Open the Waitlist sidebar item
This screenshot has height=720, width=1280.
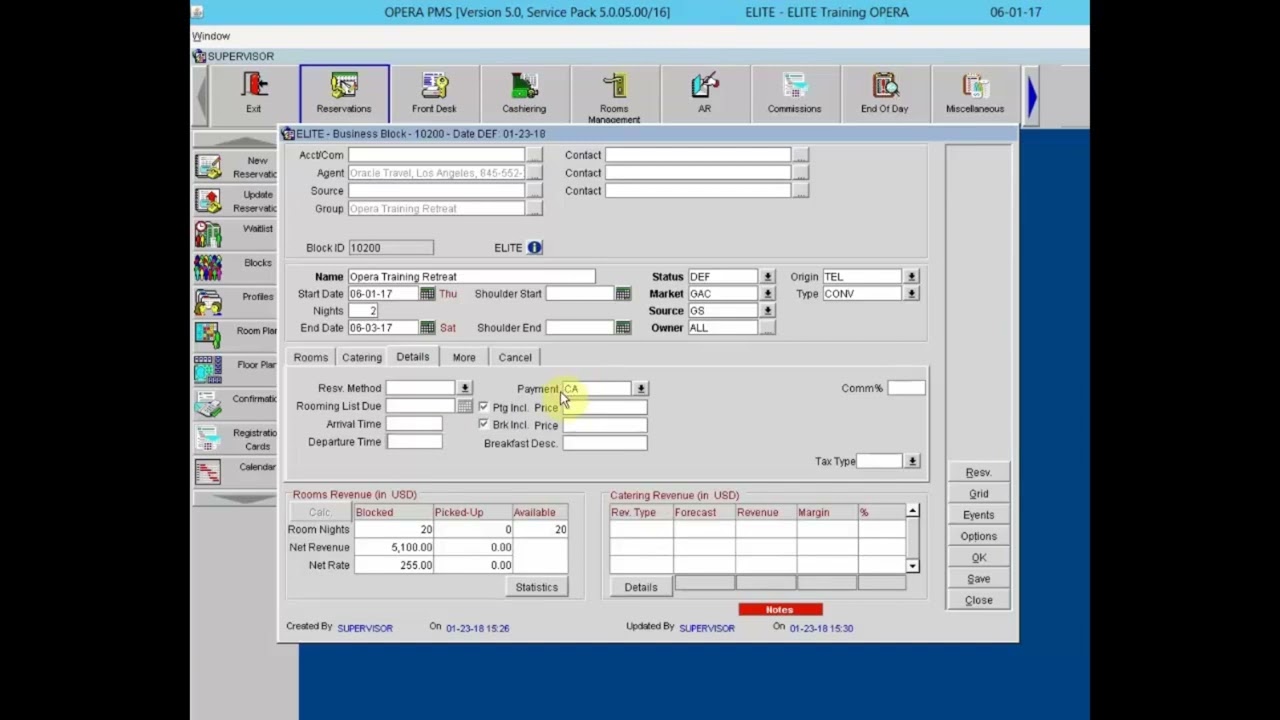(235, 234)
